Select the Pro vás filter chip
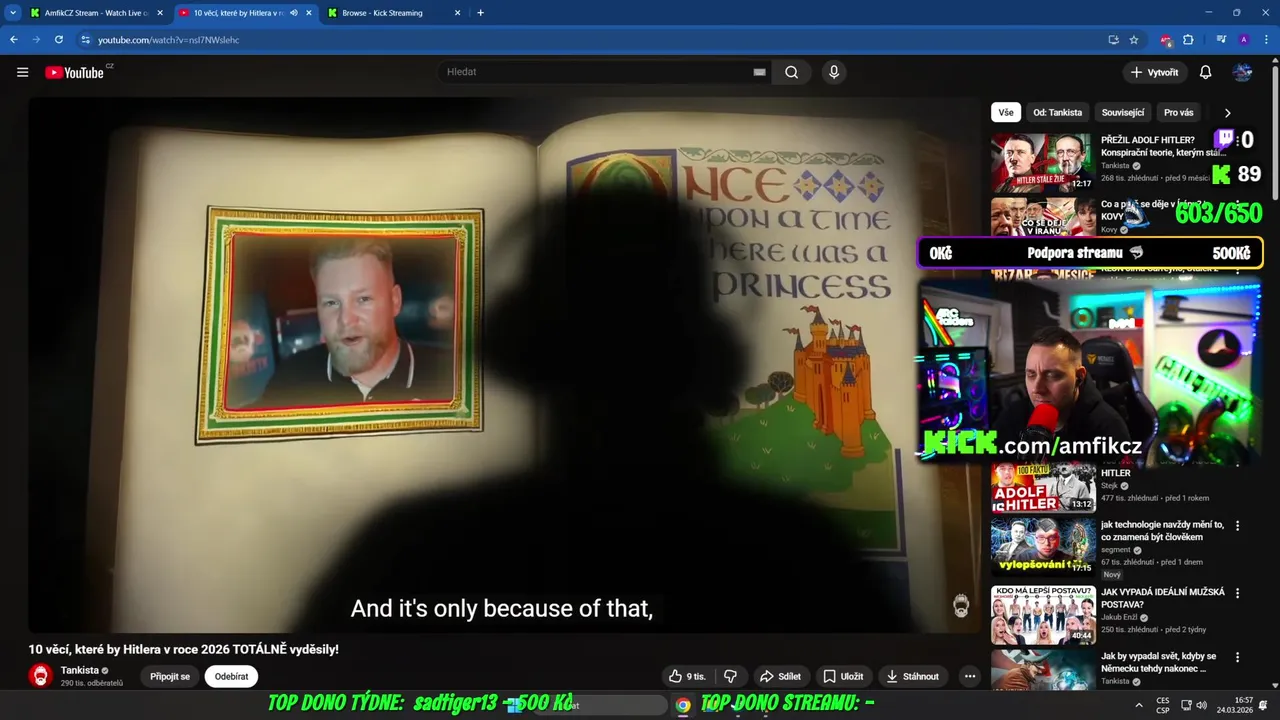Viewport: 1280px width, 720px height. pyautogui.click(x=1179, y=113)
